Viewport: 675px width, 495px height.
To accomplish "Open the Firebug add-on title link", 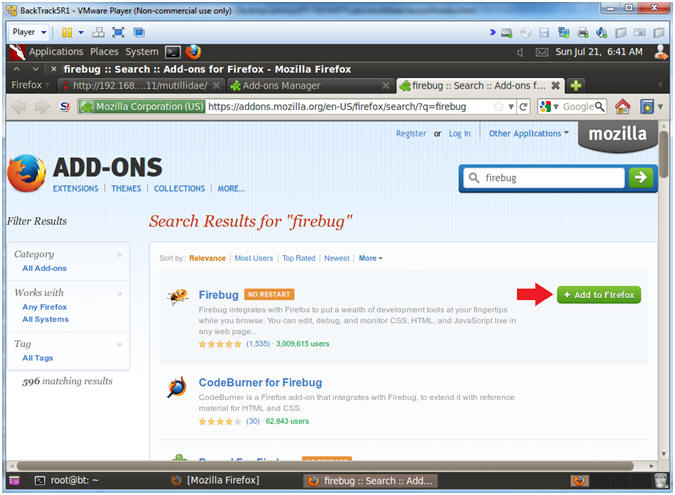I will 218,295.
